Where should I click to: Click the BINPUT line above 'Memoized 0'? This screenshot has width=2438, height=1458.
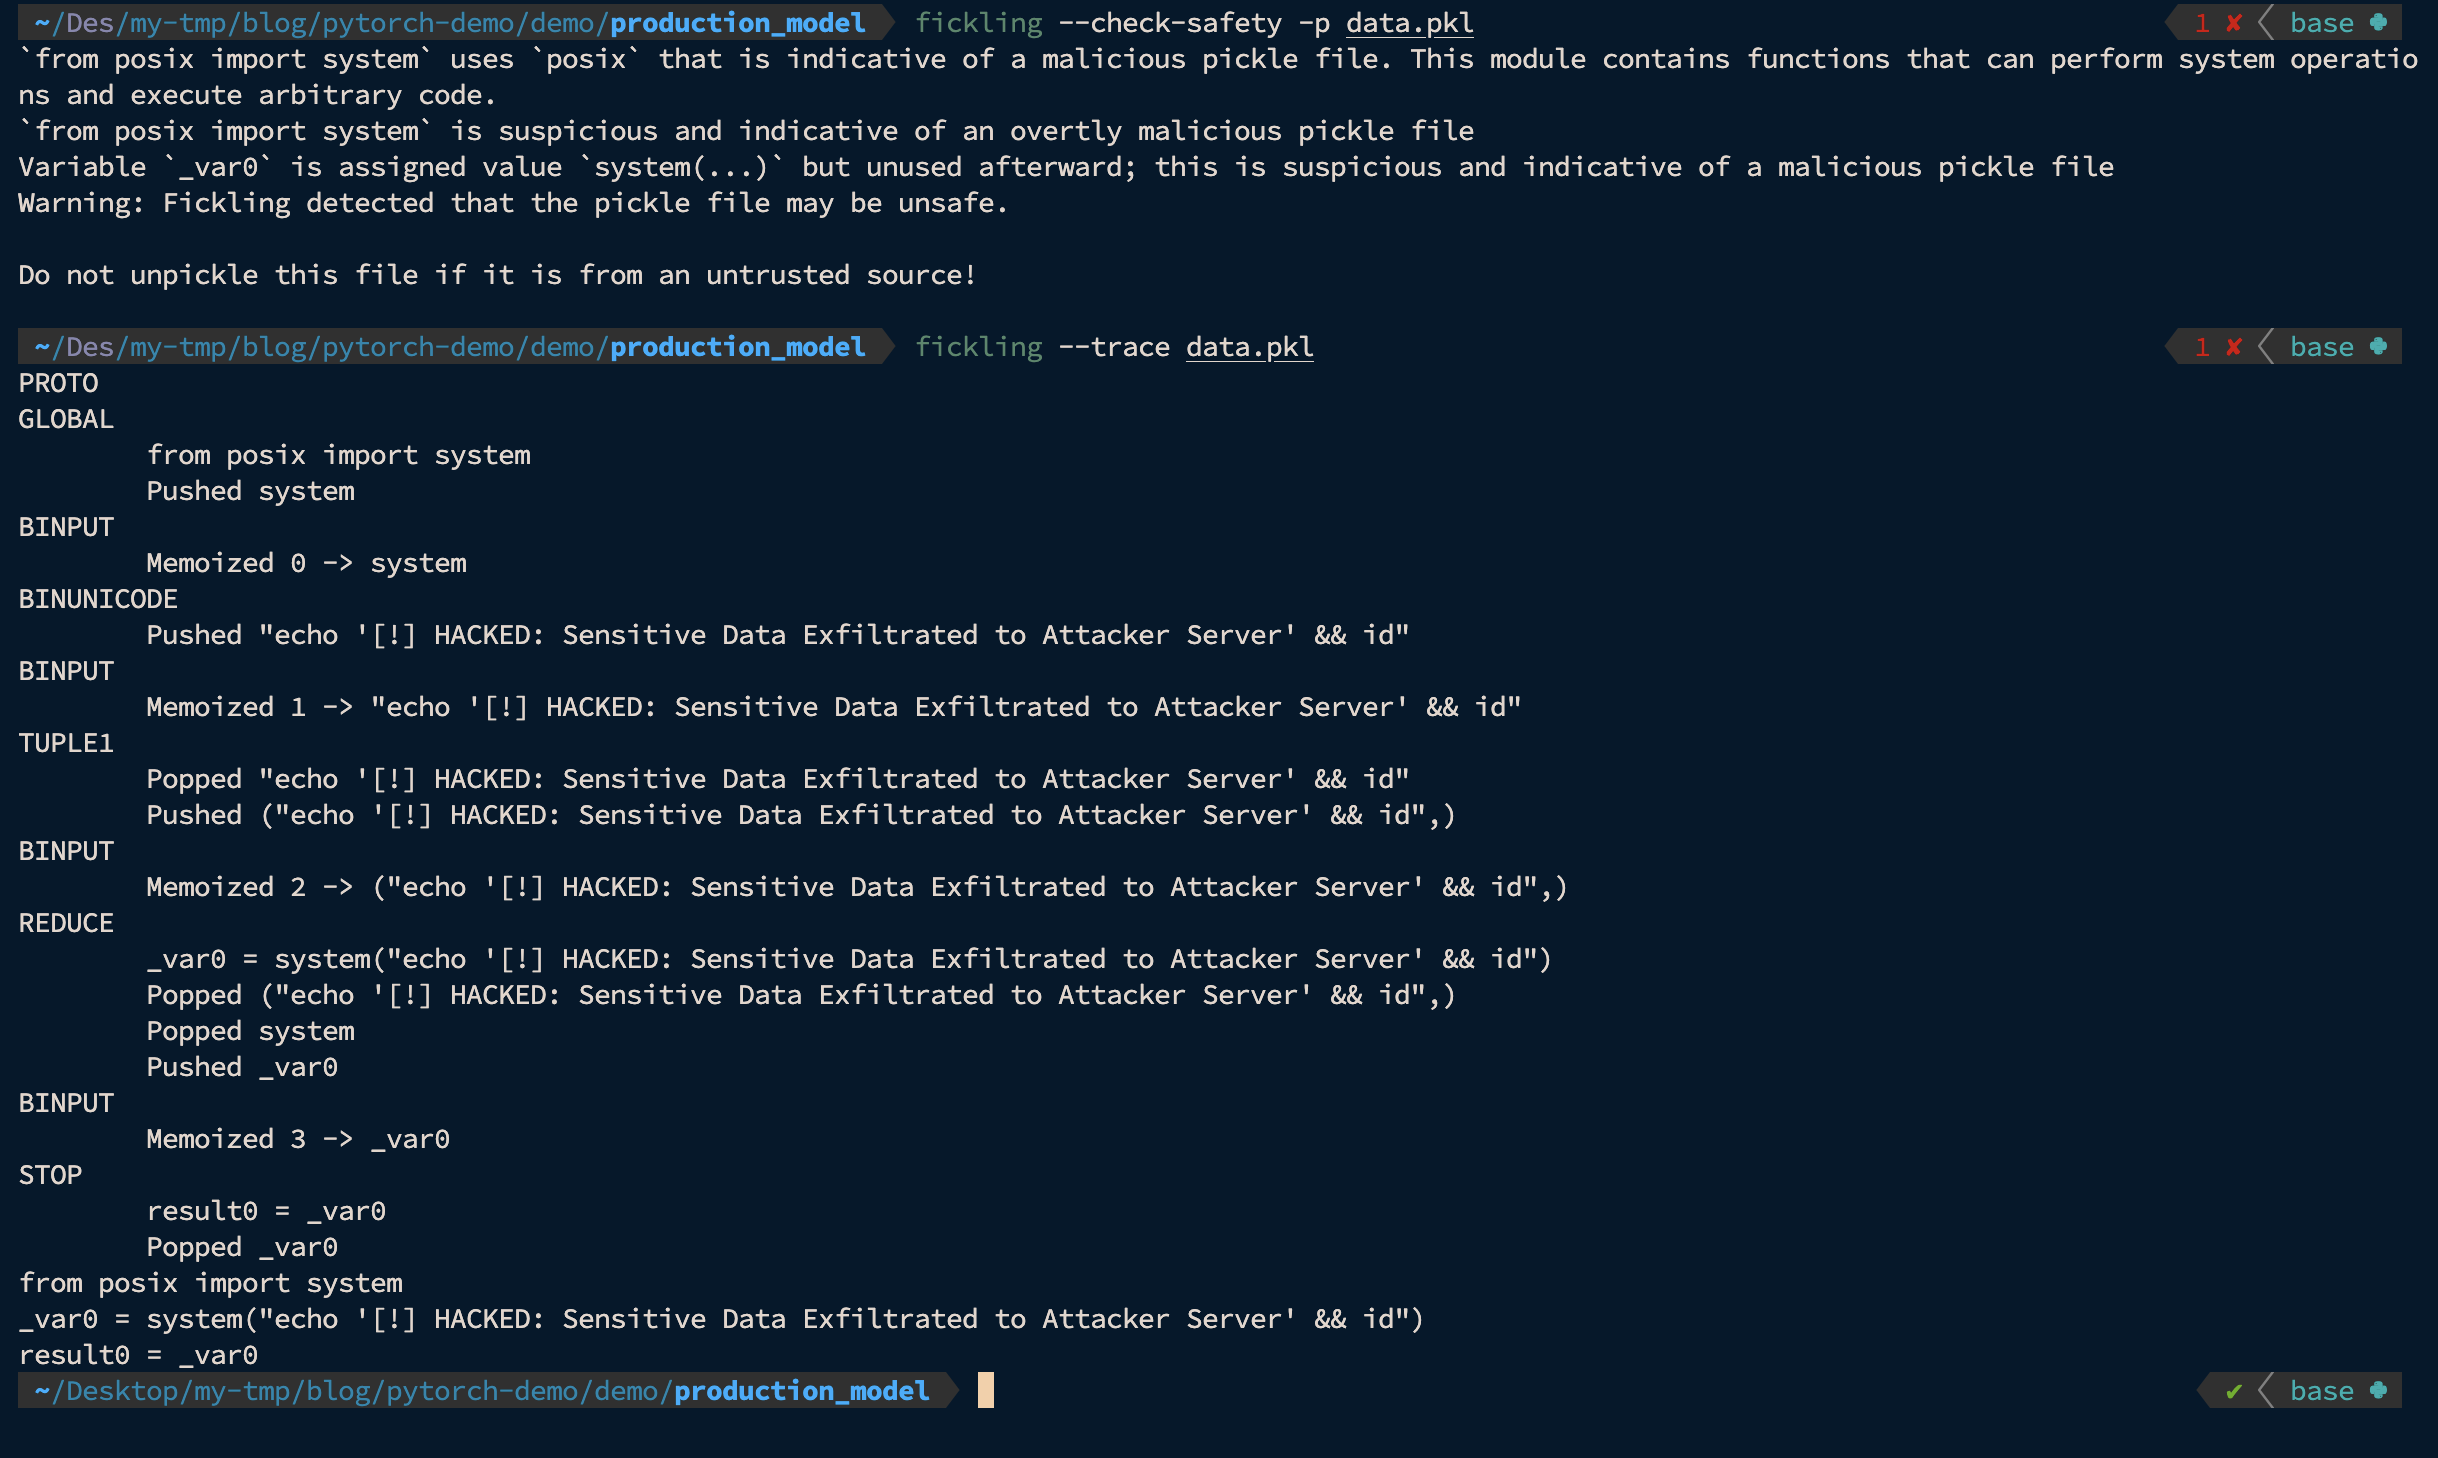coord(66,527)
